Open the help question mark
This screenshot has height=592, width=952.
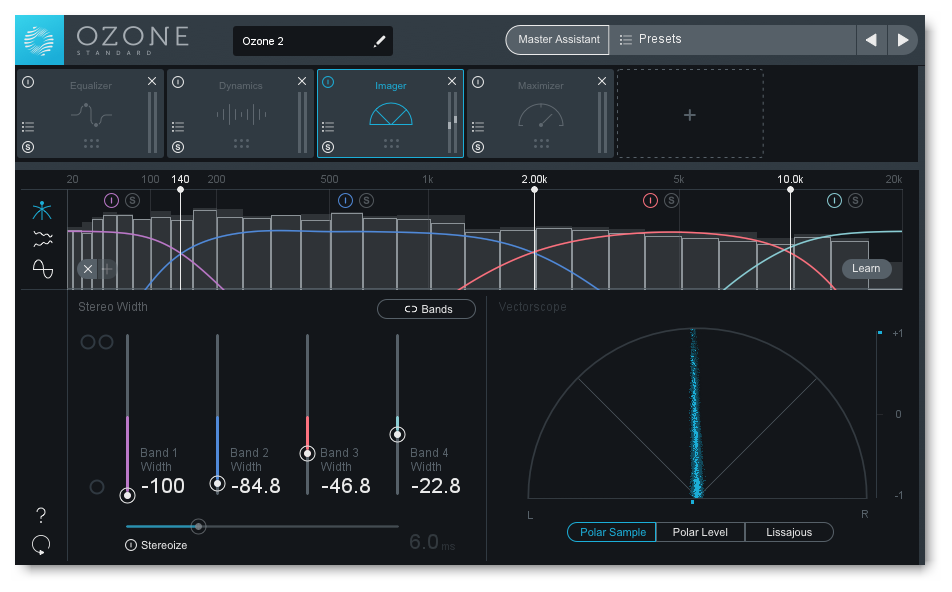click(41, 515)
